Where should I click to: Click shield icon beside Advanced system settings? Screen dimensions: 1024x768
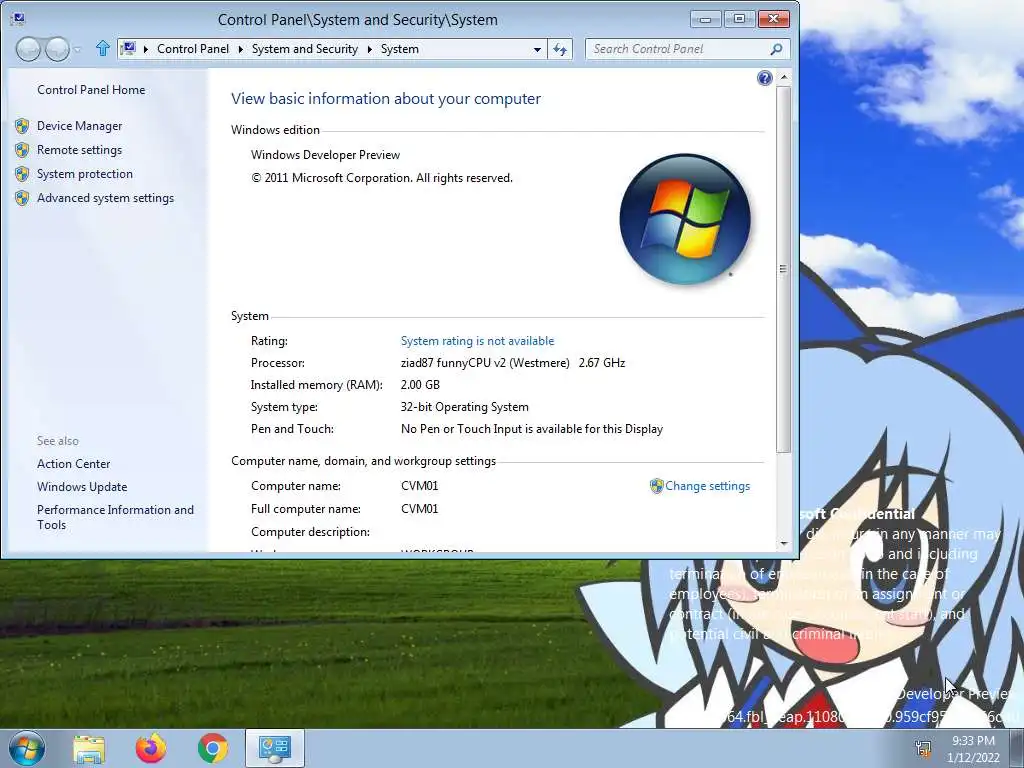[x=22, y=199]
